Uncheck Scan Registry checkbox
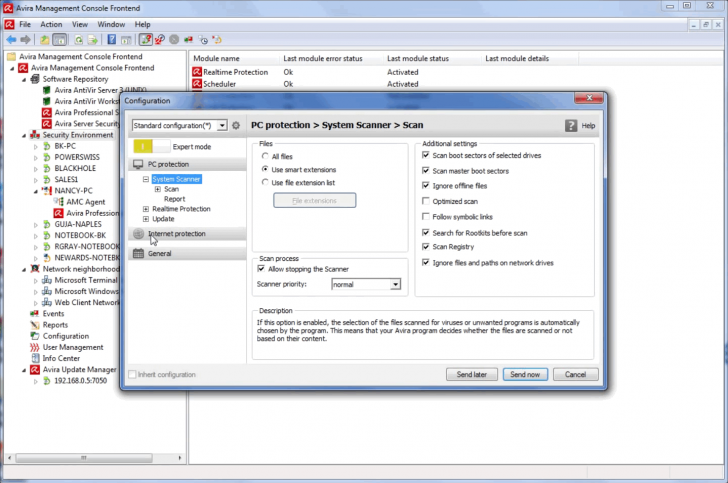 click(x=426, y=247)
